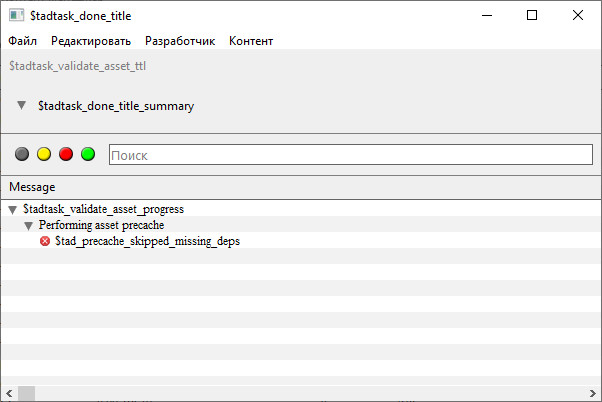
Task: Click the horizontal scrollbar thumb
Action: (26, 394)
